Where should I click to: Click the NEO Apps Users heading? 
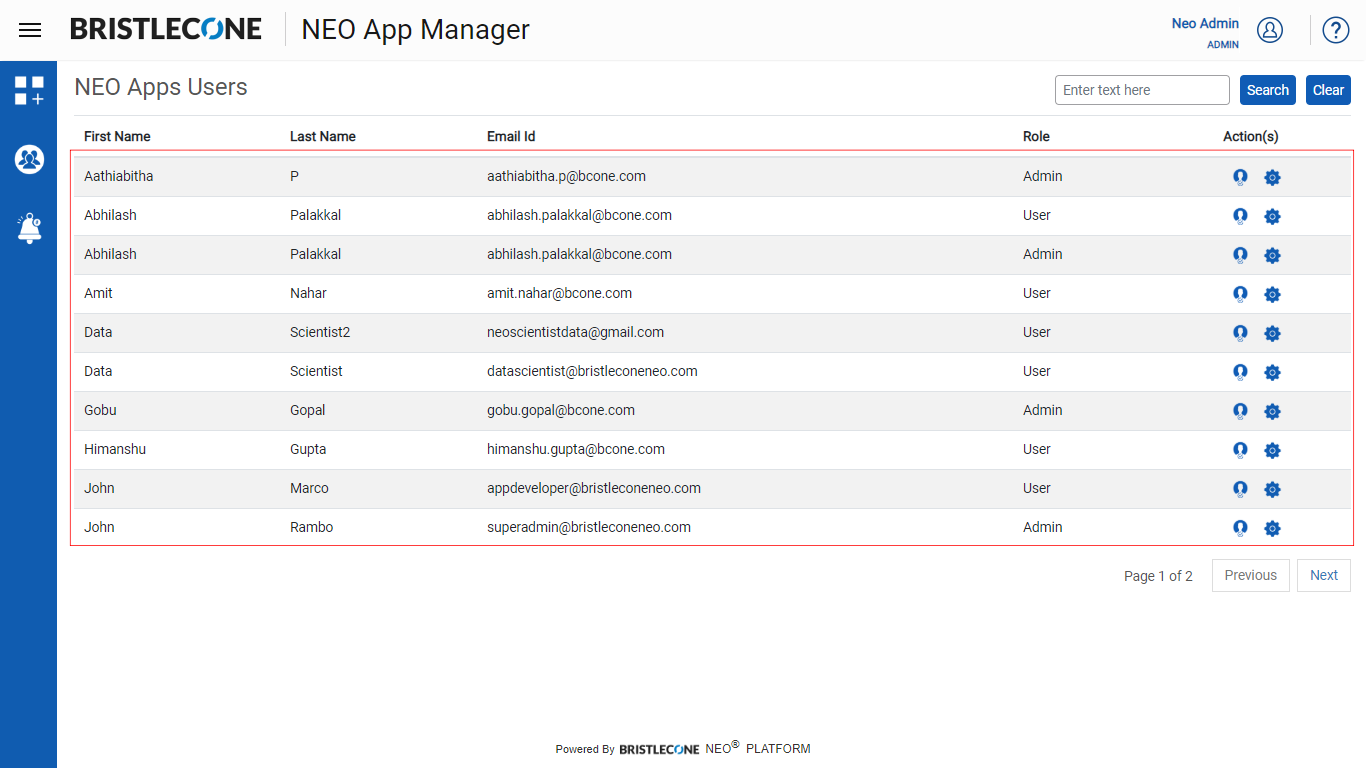tap(161, 87)
